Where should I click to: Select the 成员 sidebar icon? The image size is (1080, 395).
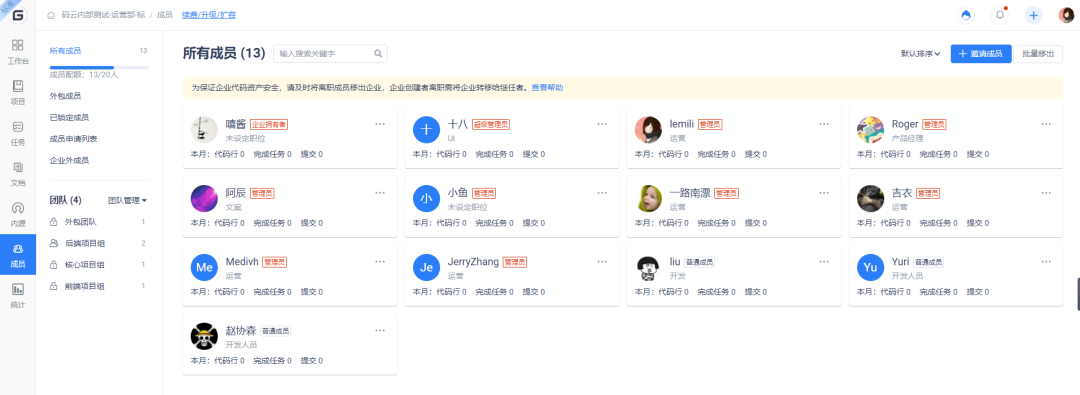click(x=18, y=255)
